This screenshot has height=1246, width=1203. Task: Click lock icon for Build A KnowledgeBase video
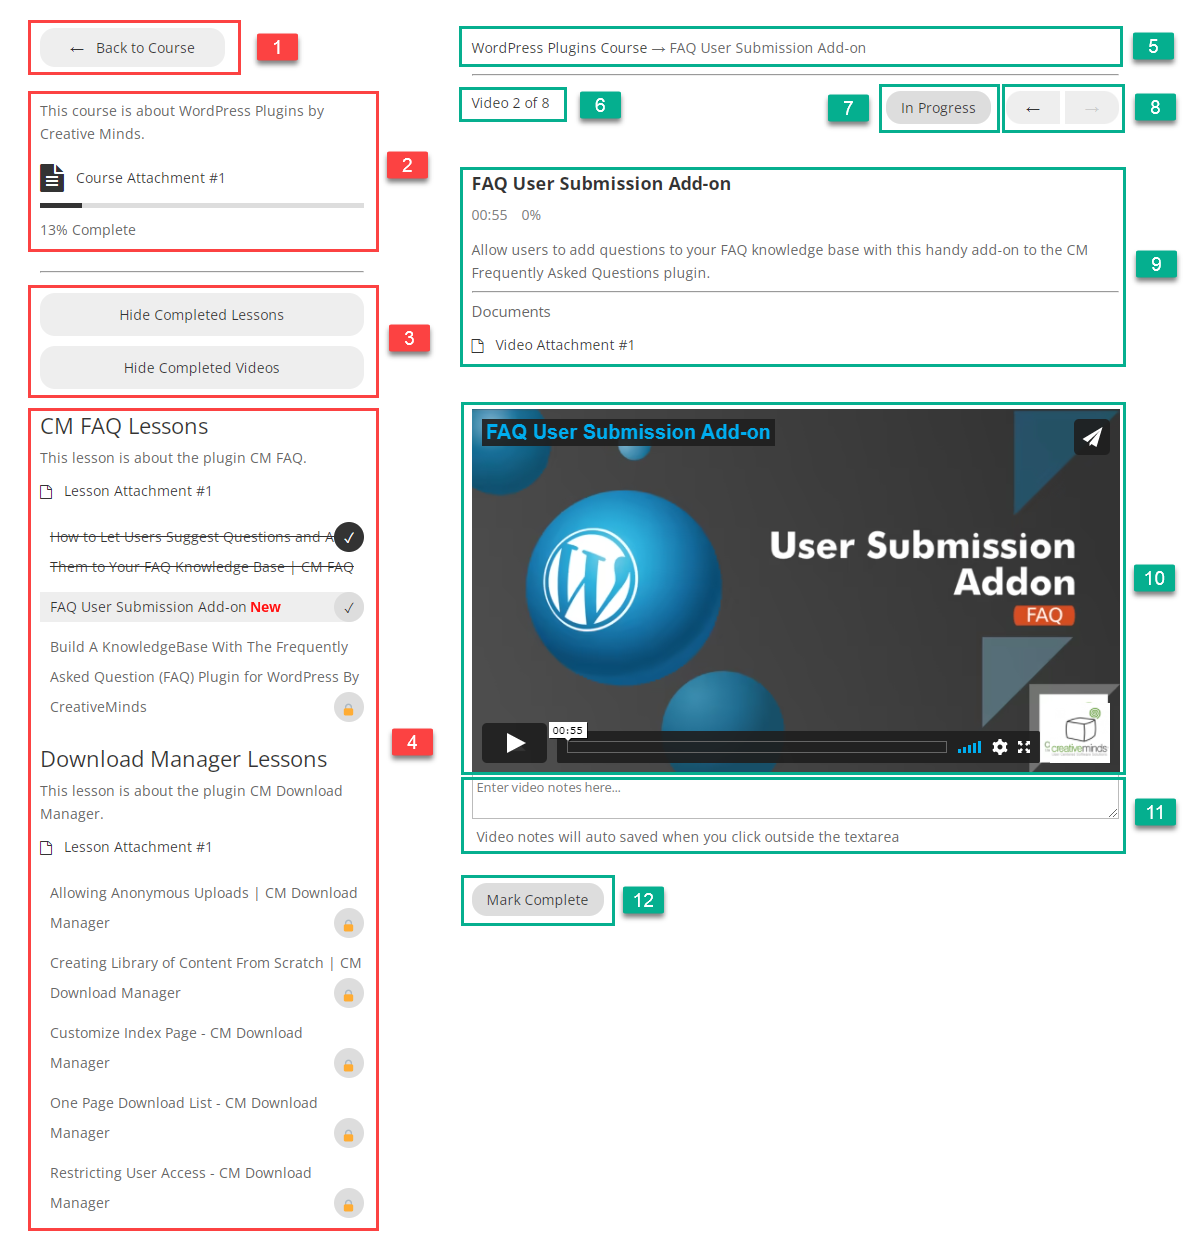point(349,708)
